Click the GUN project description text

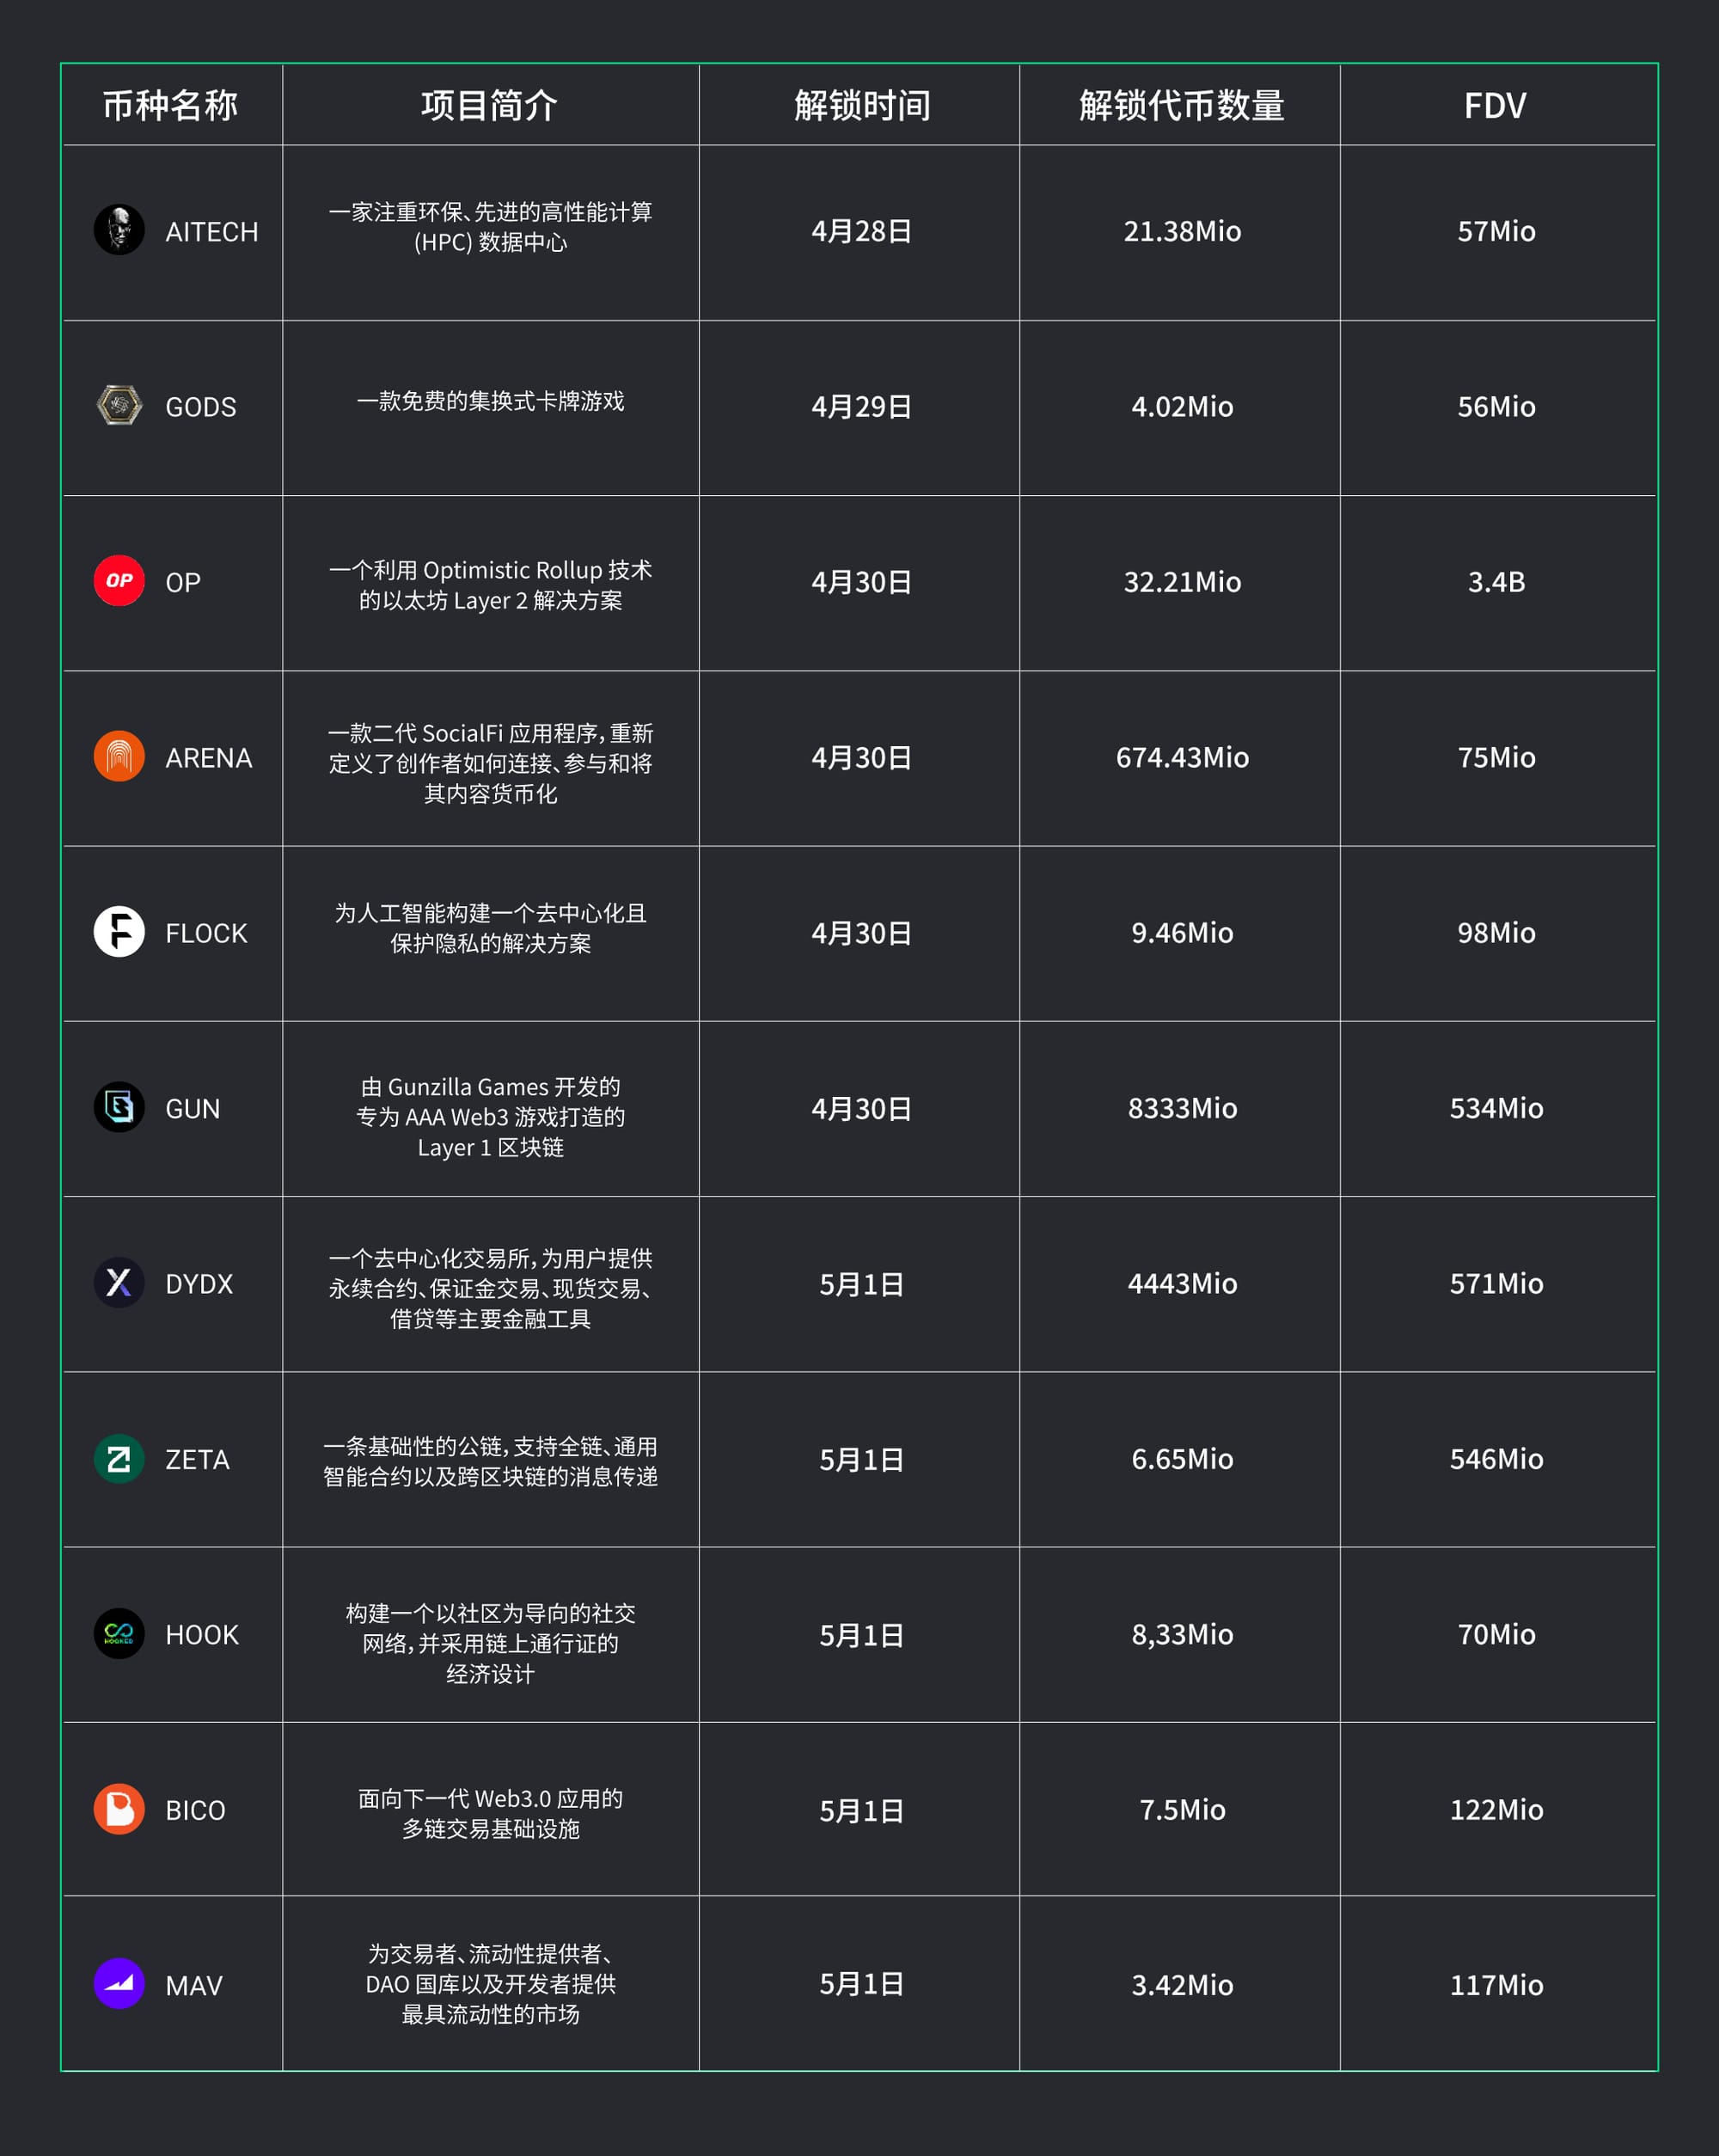pos(490,1117)
